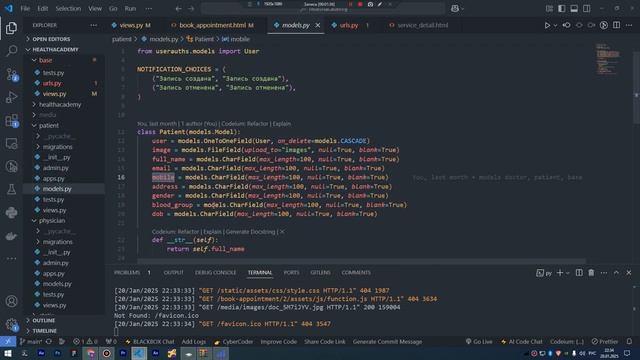Open terminal panel more actions ellipsis
Viewport: 640px width, 360px height.
pos(604,273)
